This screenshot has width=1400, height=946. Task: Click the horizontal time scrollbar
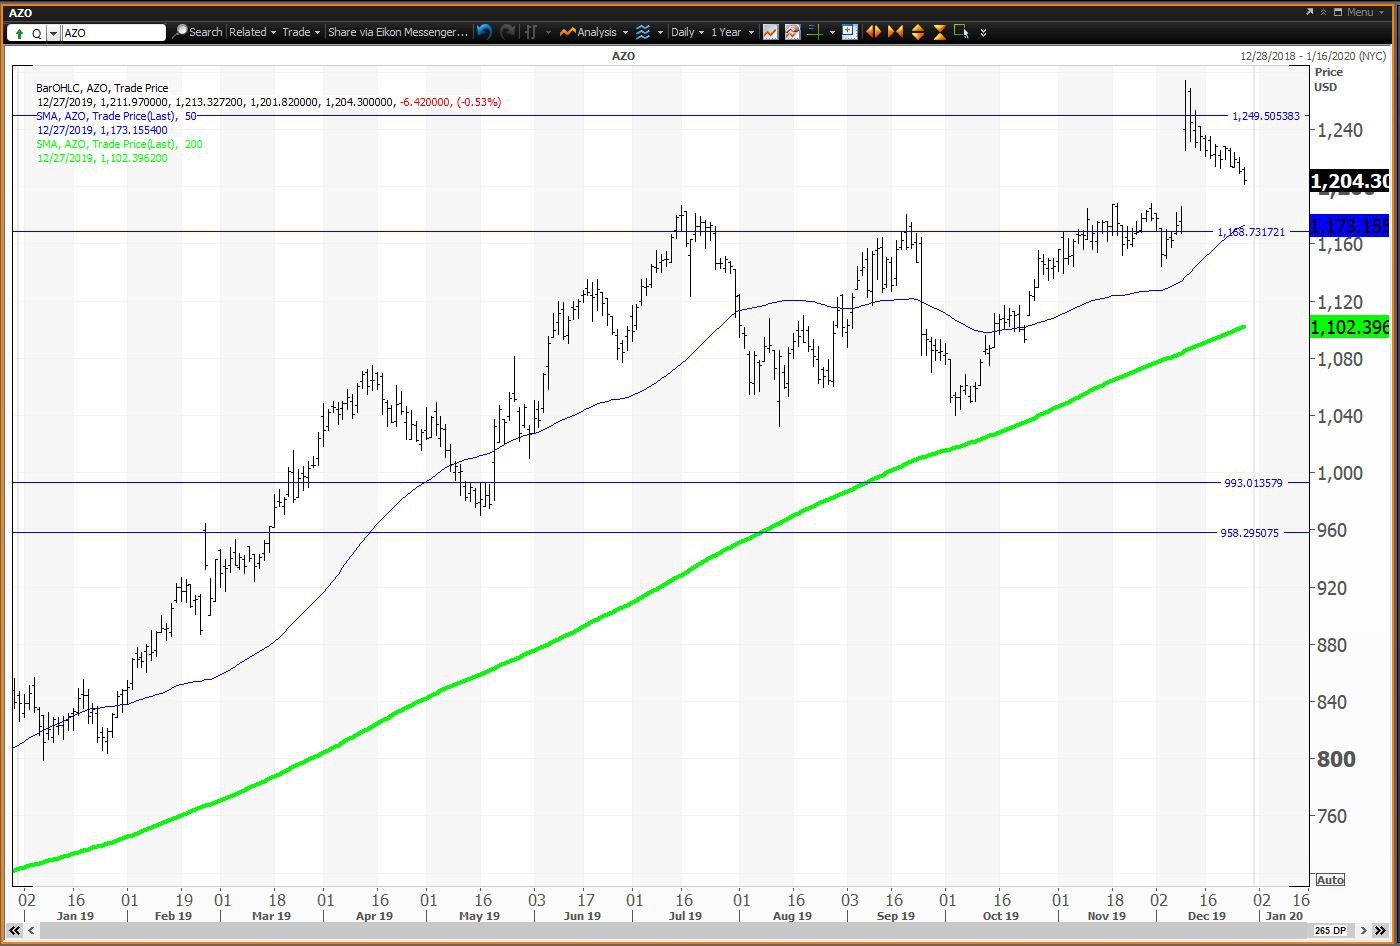675,931
